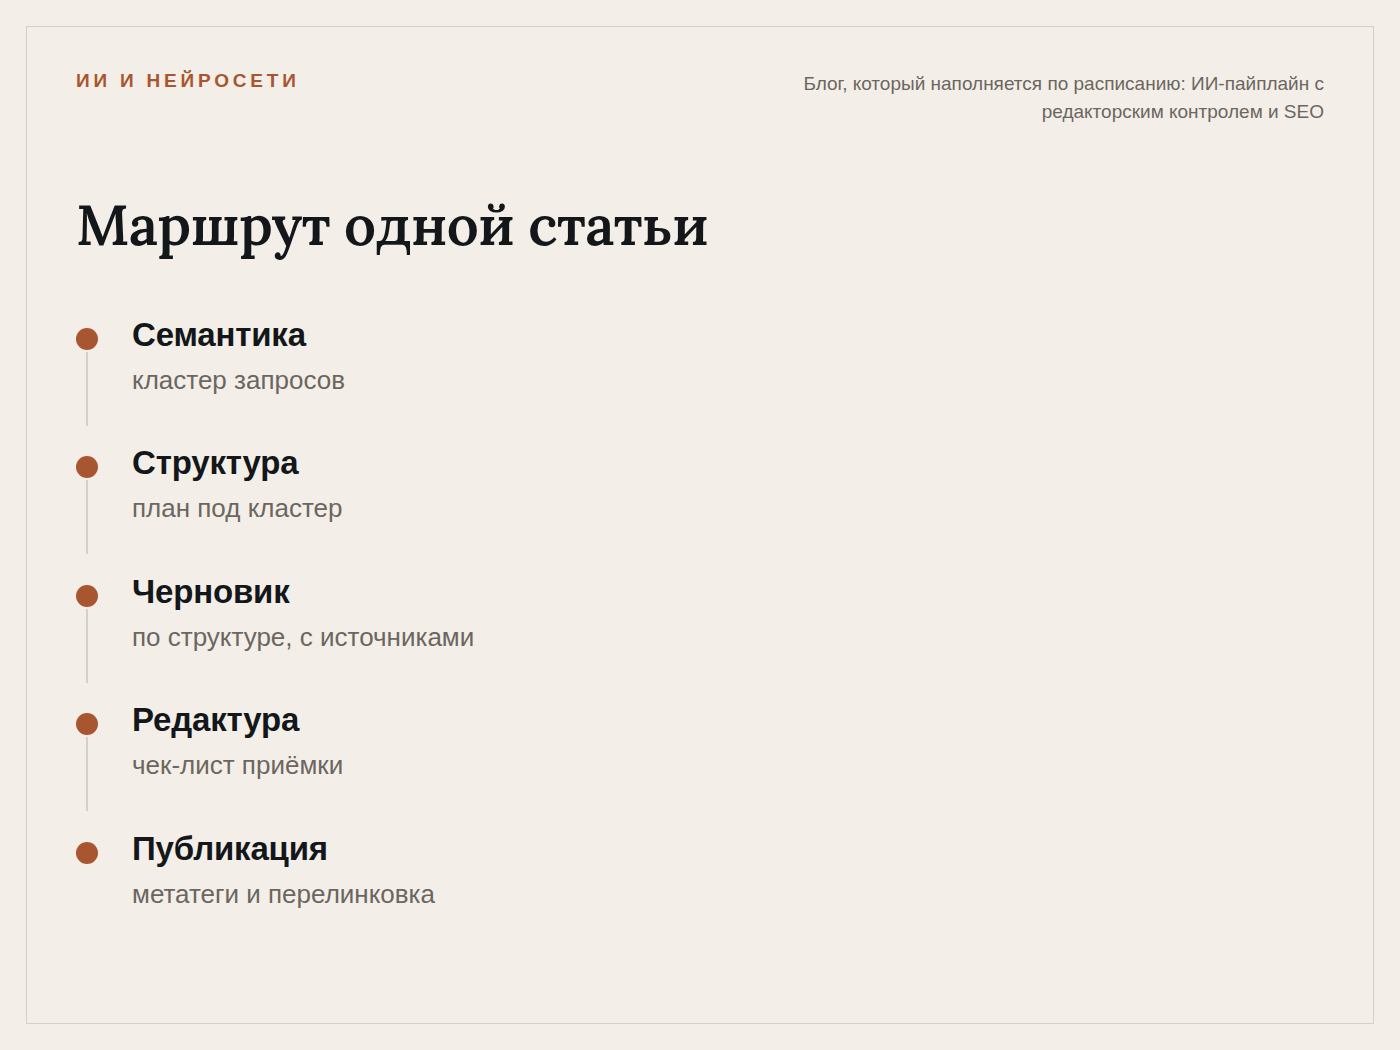The width and height of the screenshot is (1400, 1050).
Task: Click the description 'план под кластер'
Action: pyautogui.click(x=237, y=509)
